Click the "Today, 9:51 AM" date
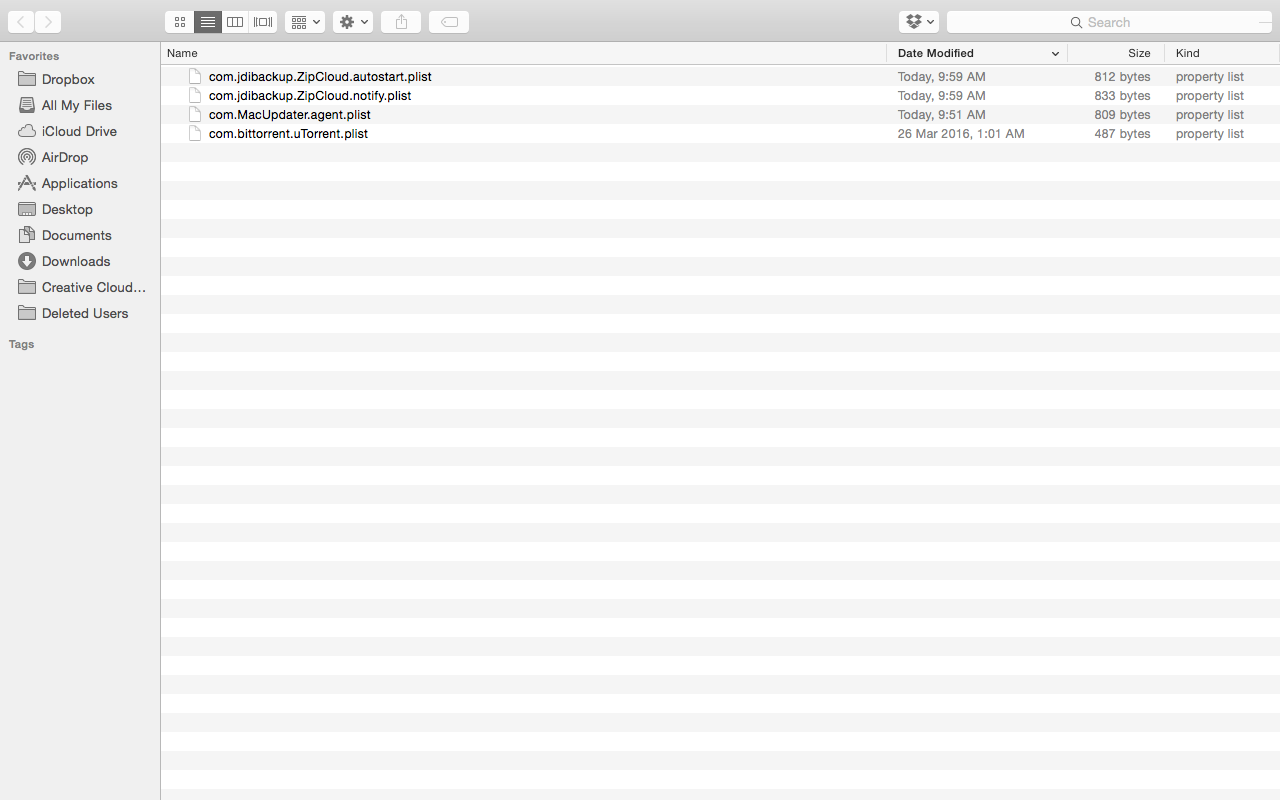Image resolution: width=1280 pixels, height=800 pixels. 941,115
